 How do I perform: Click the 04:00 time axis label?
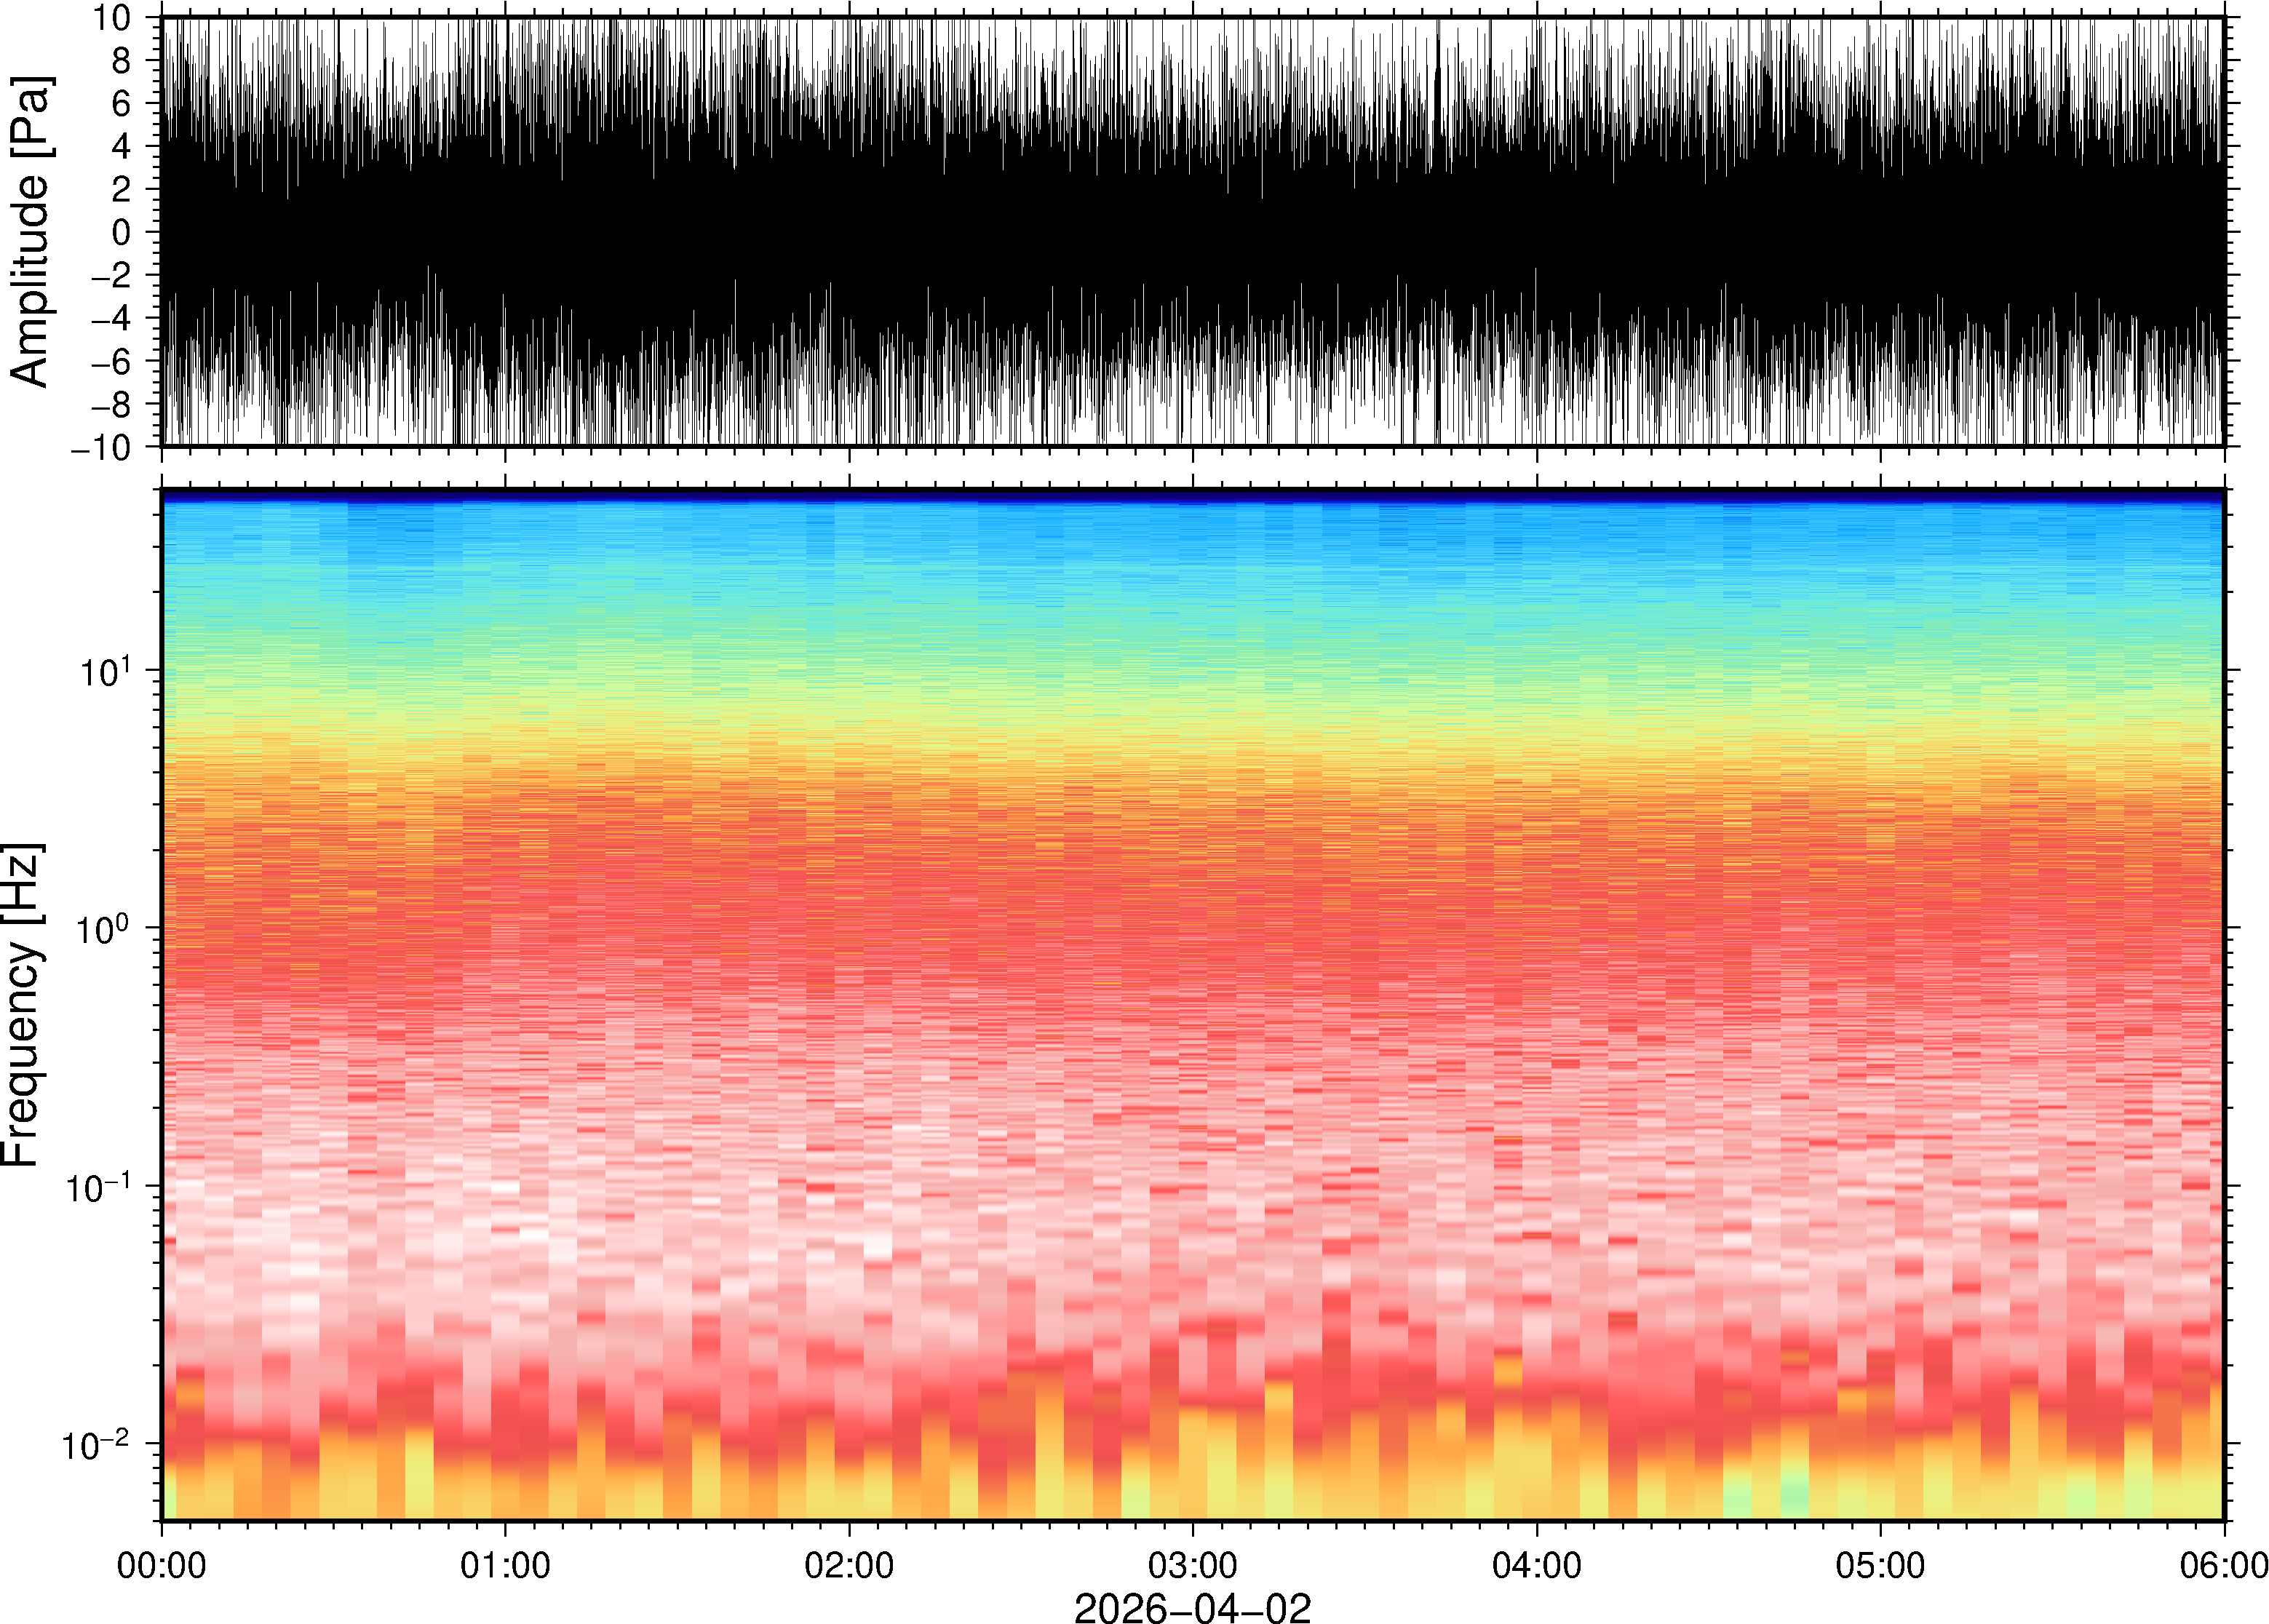[1536, 1564]
